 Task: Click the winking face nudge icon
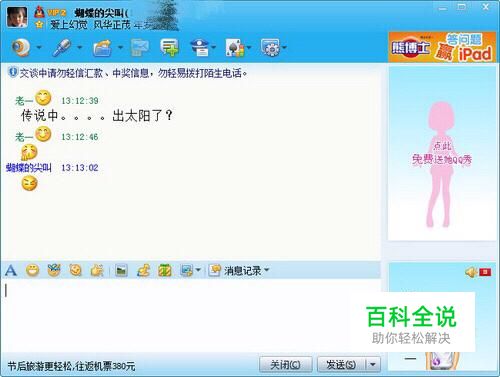click(x=75, y=270)
